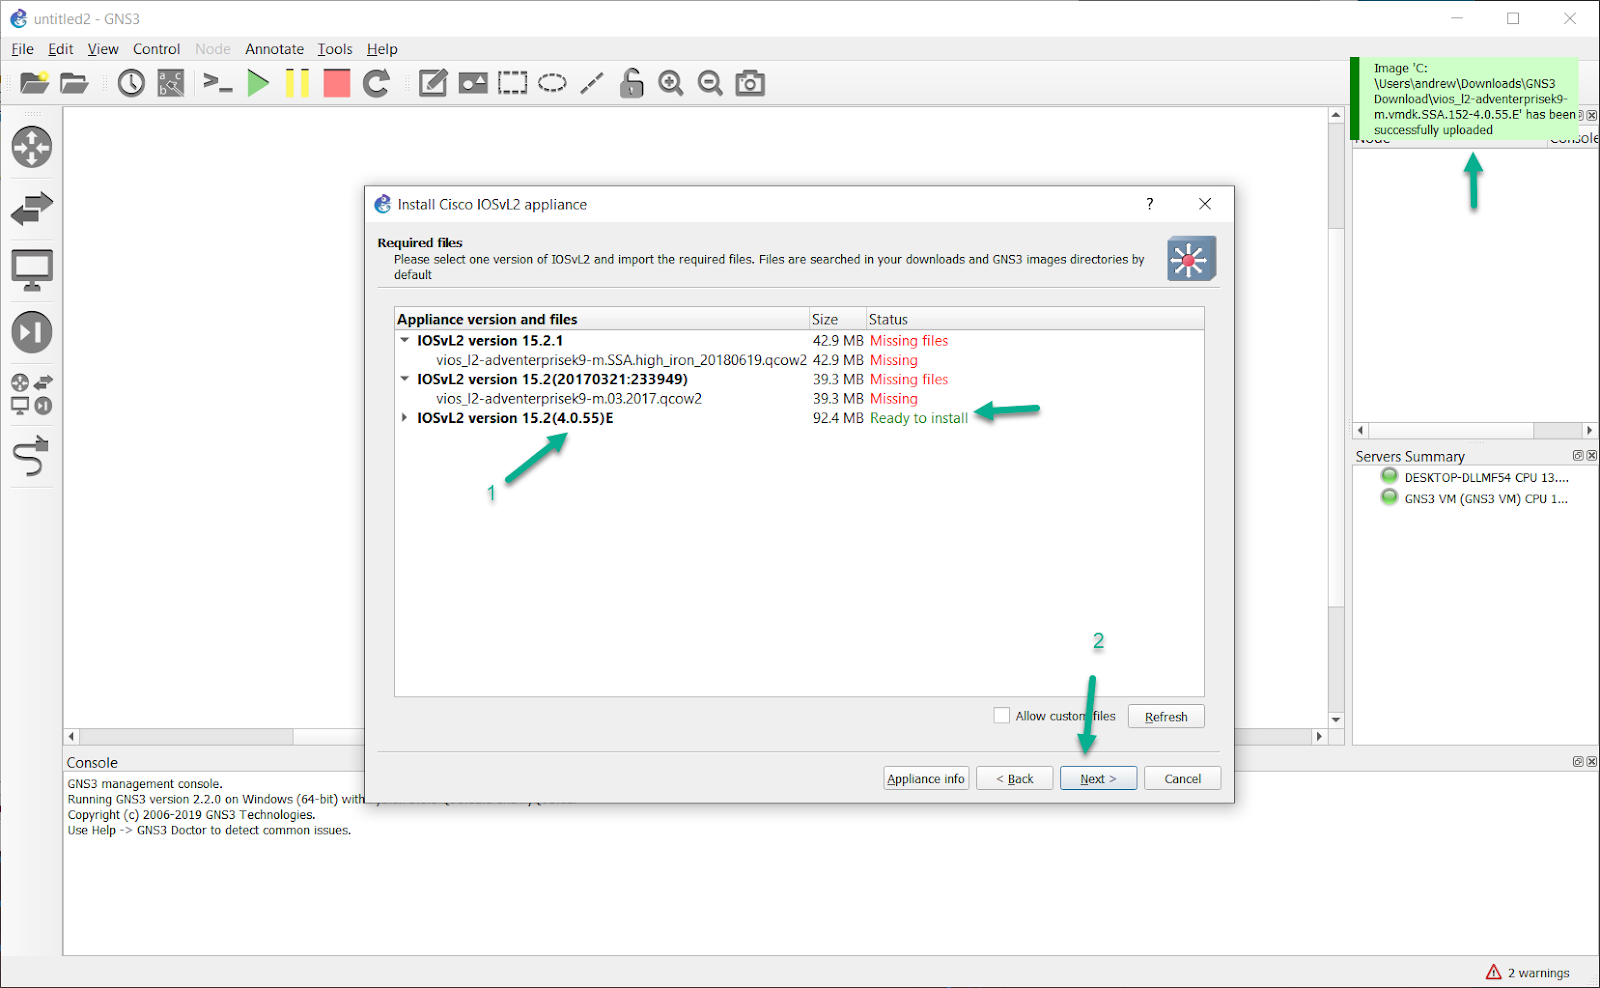
Task: Click the zoom out magnifier icon
Action: [710, 83]
